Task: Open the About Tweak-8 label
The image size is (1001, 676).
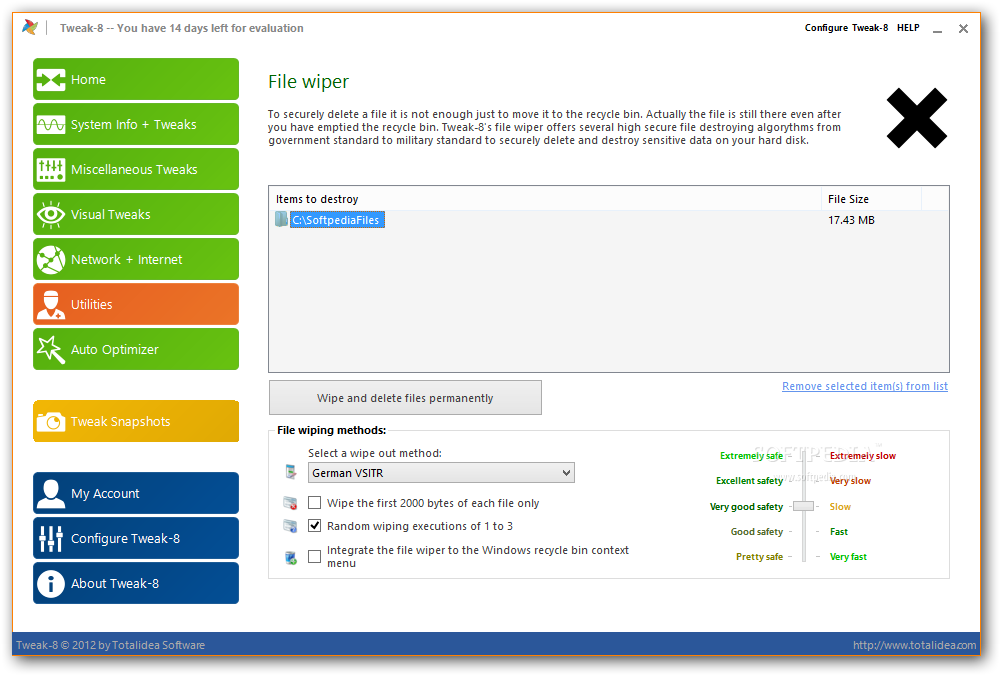Action: [115, 583]
